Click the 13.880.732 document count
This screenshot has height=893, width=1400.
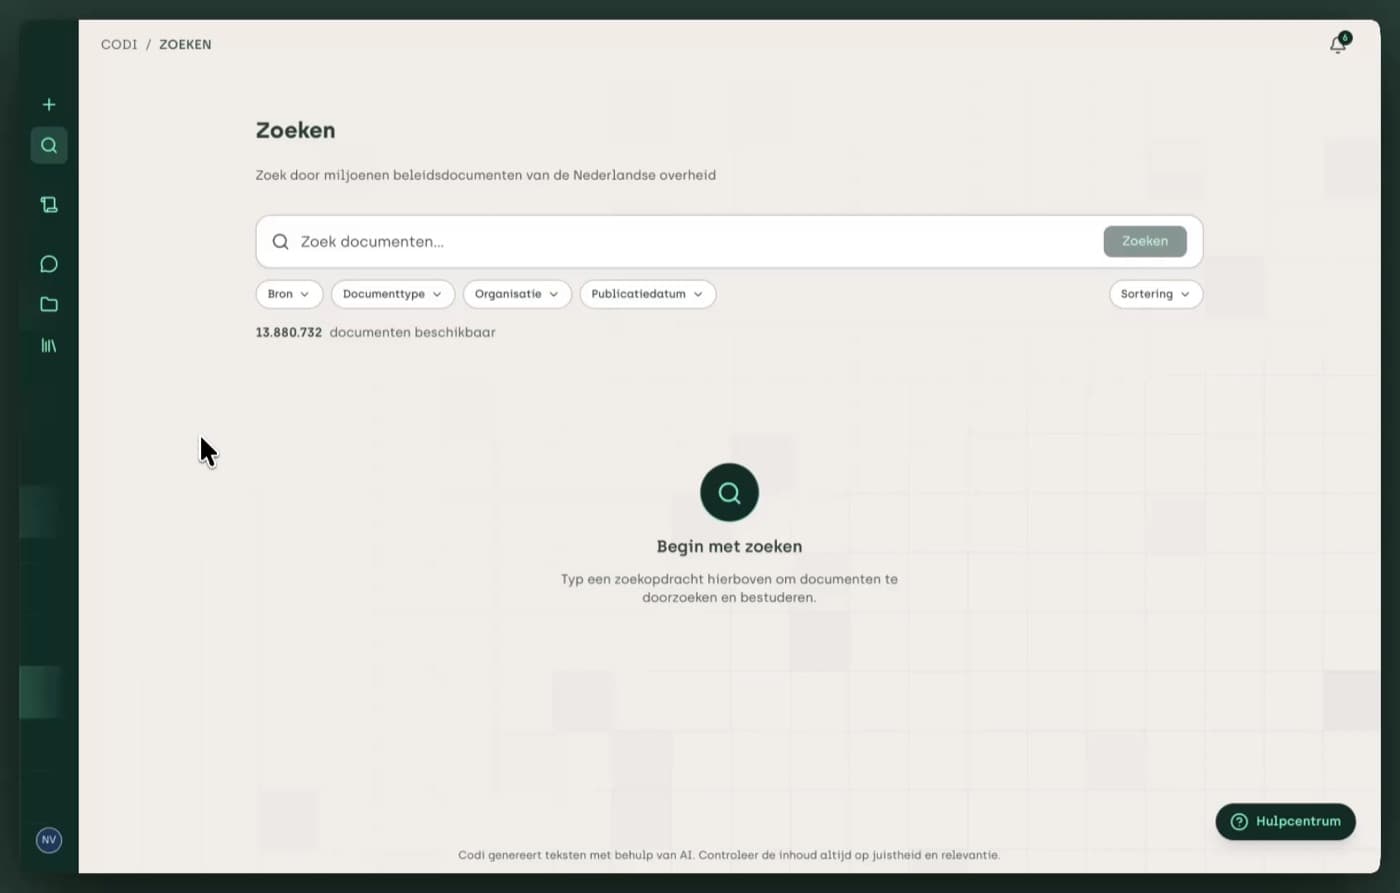point(289,332)
